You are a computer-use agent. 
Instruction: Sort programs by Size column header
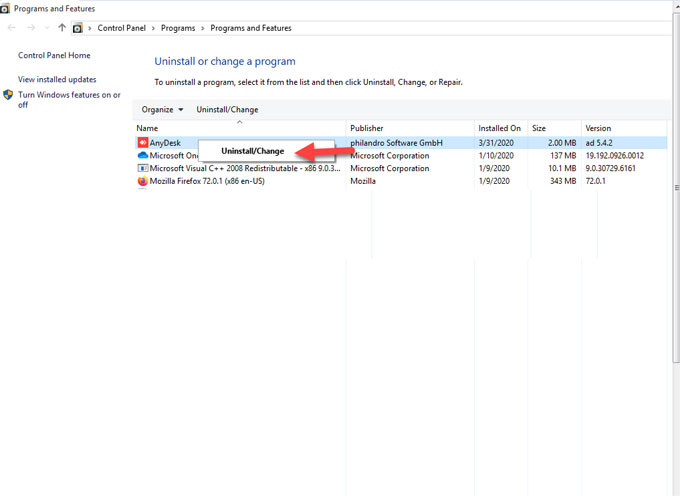(x=539, y=128)
